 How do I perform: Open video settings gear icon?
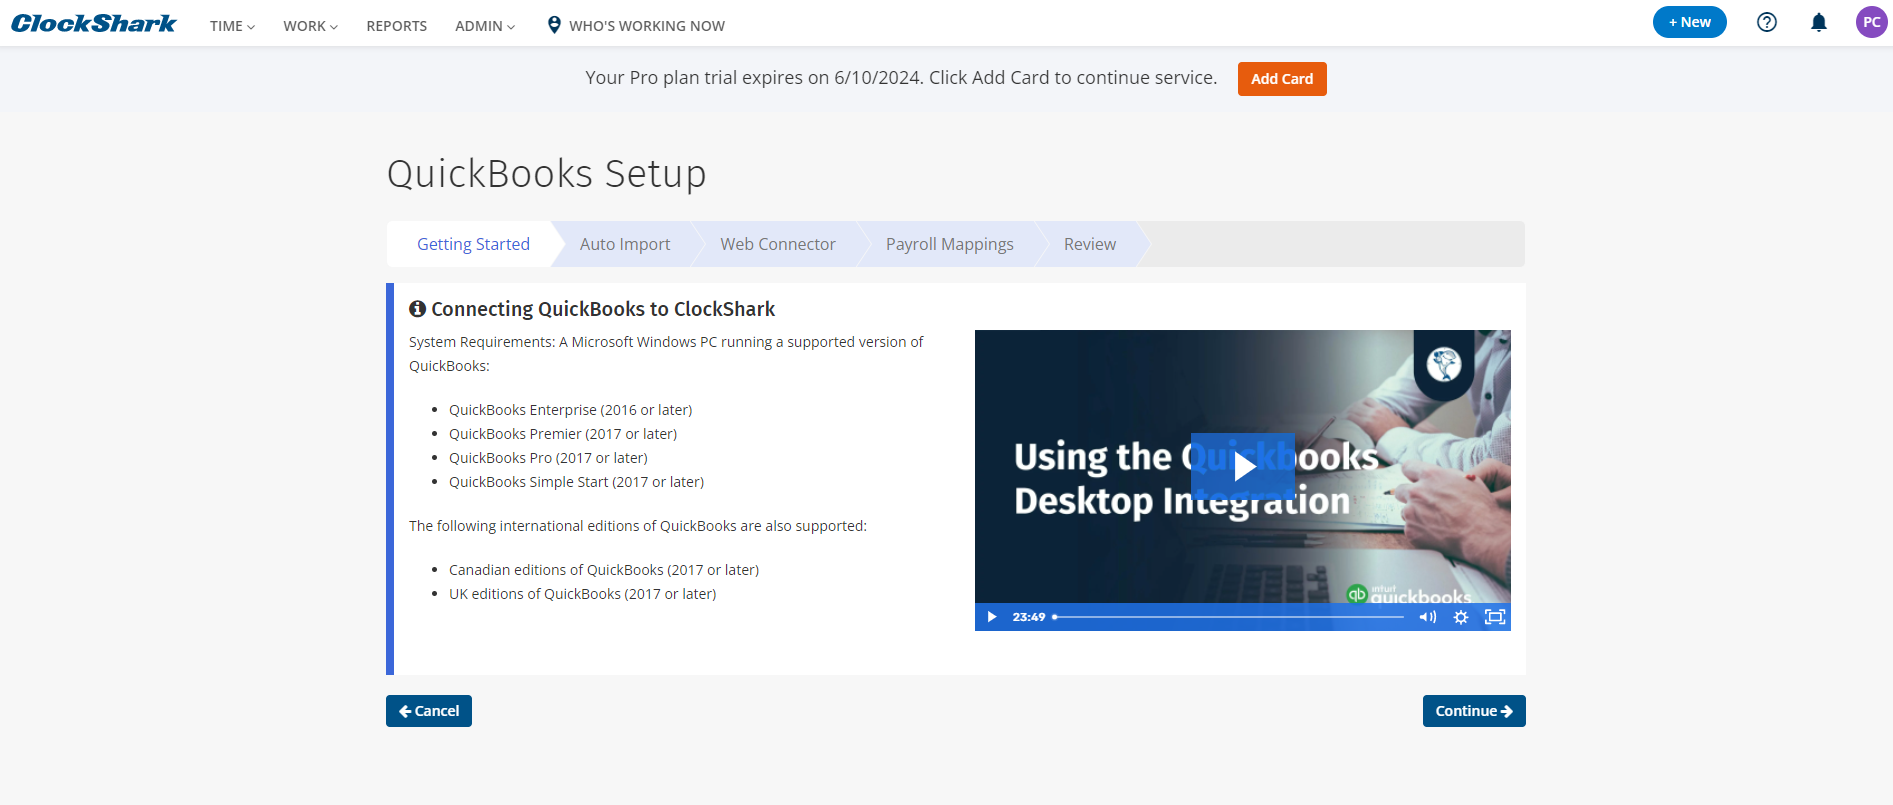coord(1461,617)
